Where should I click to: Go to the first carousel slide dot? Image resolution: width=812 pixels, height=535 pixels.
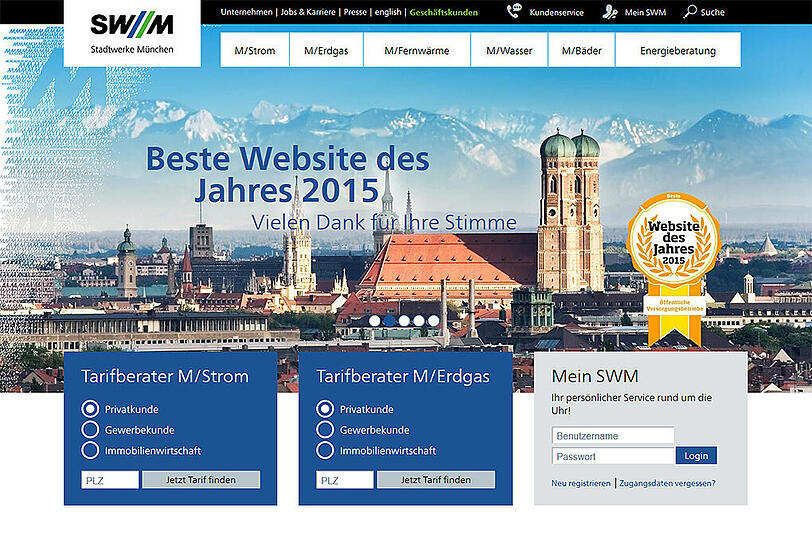[x=374, y=321]
